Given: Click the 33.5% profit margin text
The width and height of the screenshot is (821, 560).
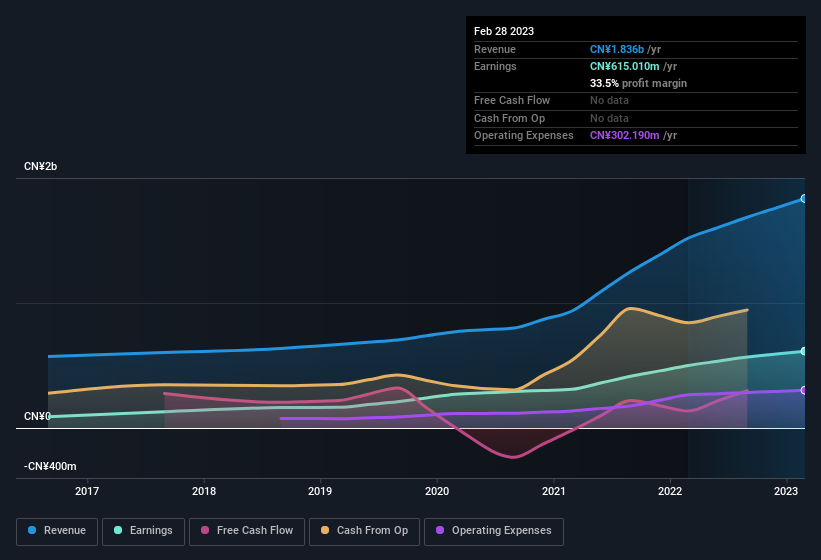Looking at the screenshot, I should pos(638,83).
